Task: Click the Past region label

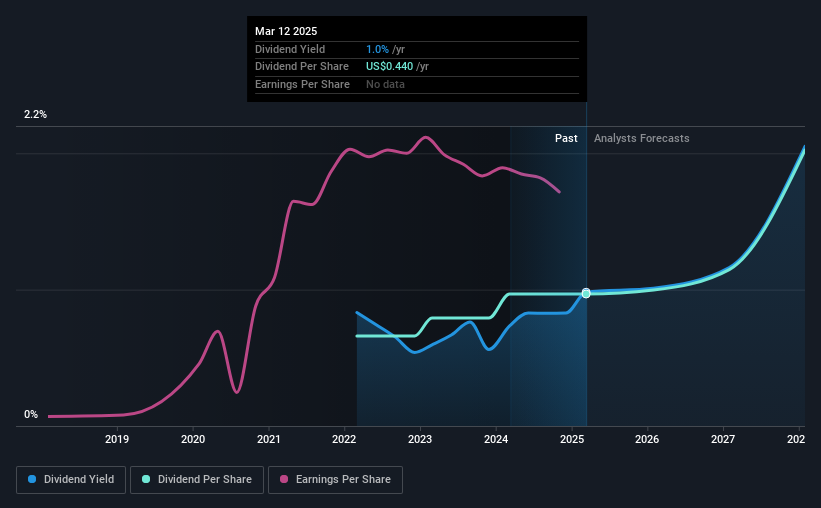Action: 566,138
